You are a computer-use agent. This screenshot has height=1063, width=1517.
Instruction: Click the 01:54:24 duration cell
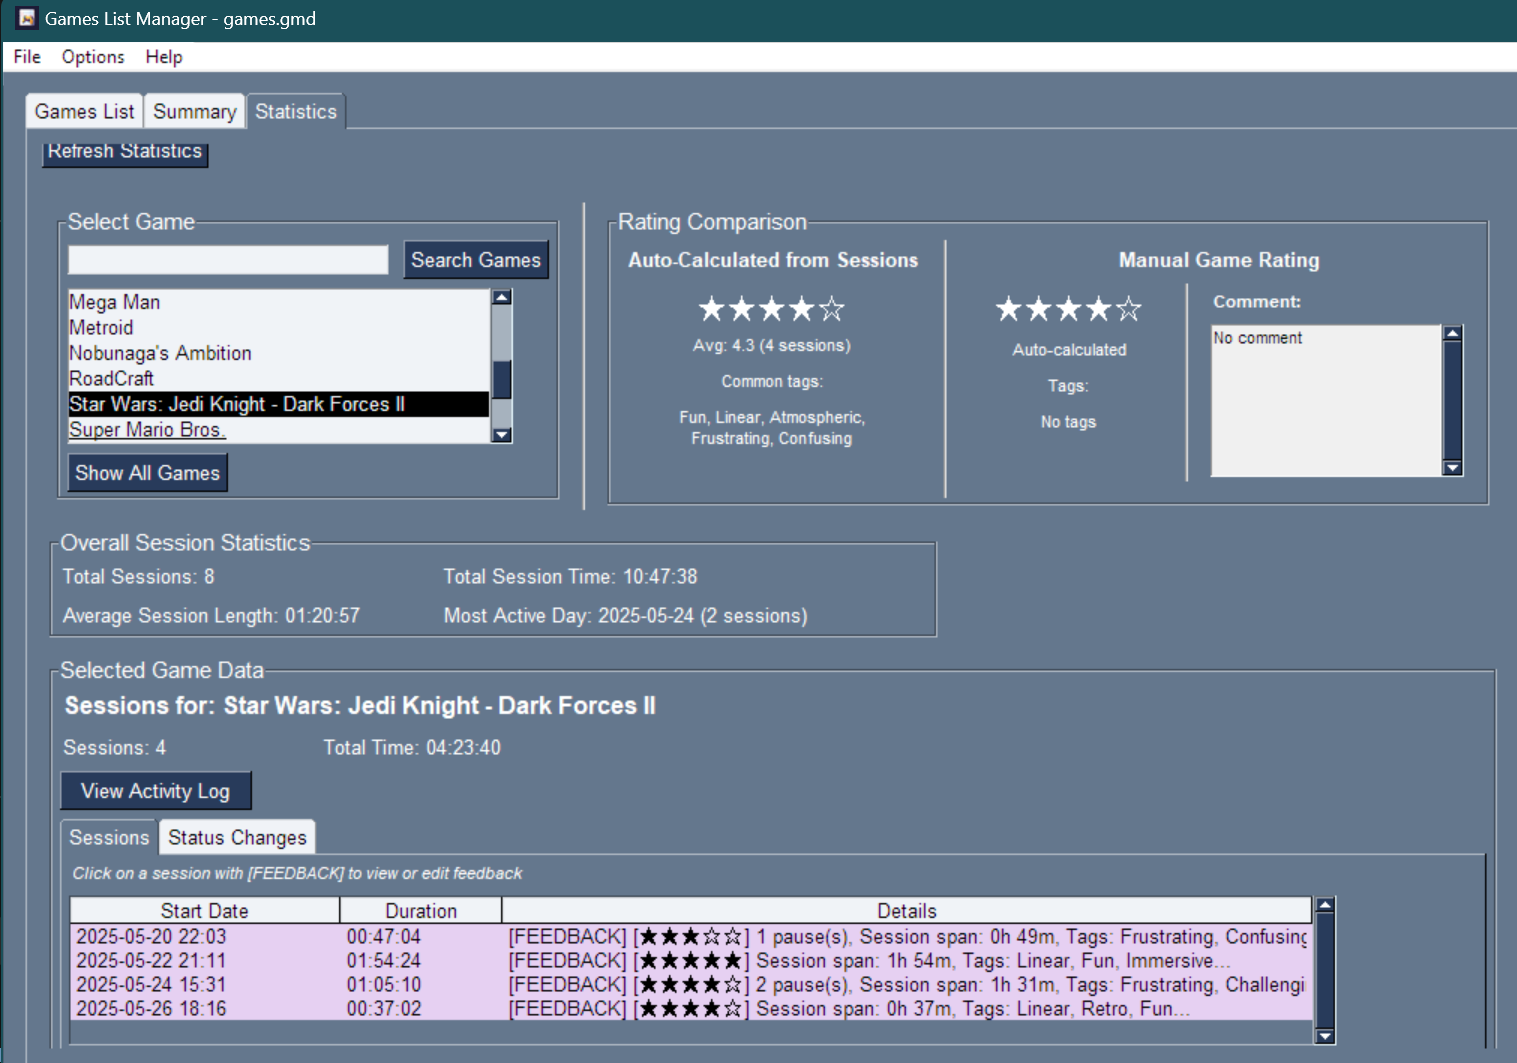point(384,961)
